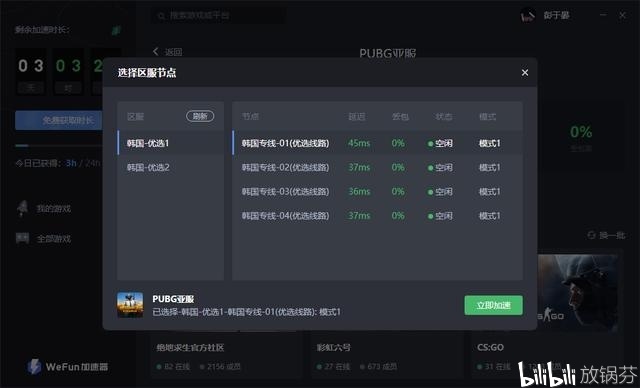This screenshot has height=388, width=640.
Task: Click the WeFun加速器 logo
Action: 67,366
